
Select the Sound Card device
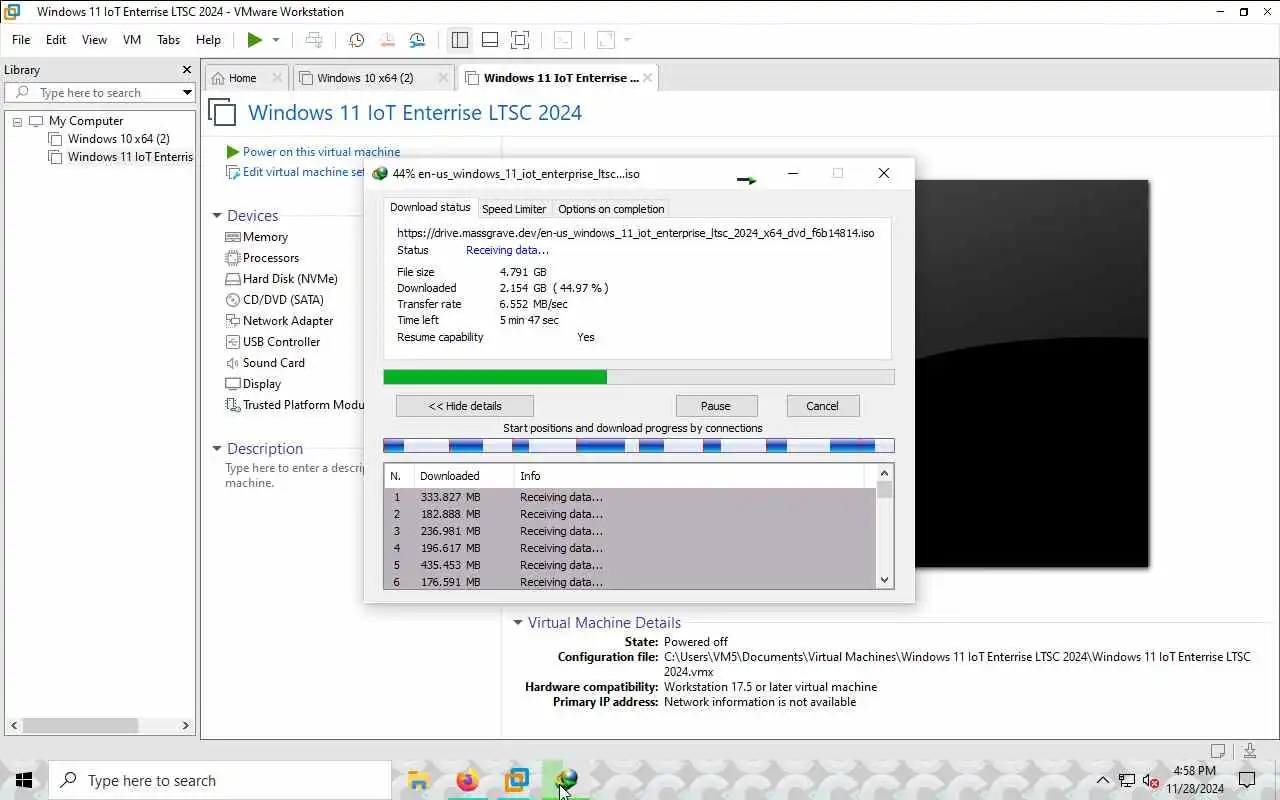(x=273, y=363)
